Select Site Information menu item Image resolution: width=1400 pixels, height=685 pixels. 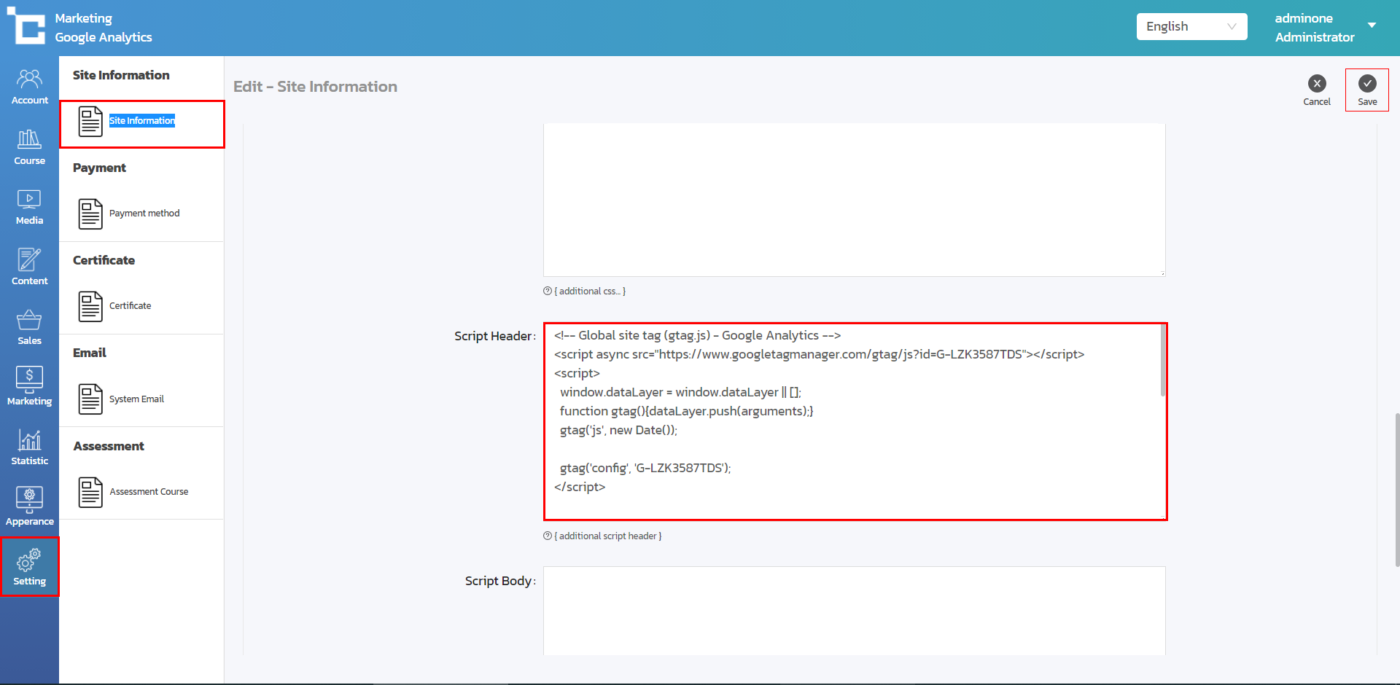(x=141, y=121)
